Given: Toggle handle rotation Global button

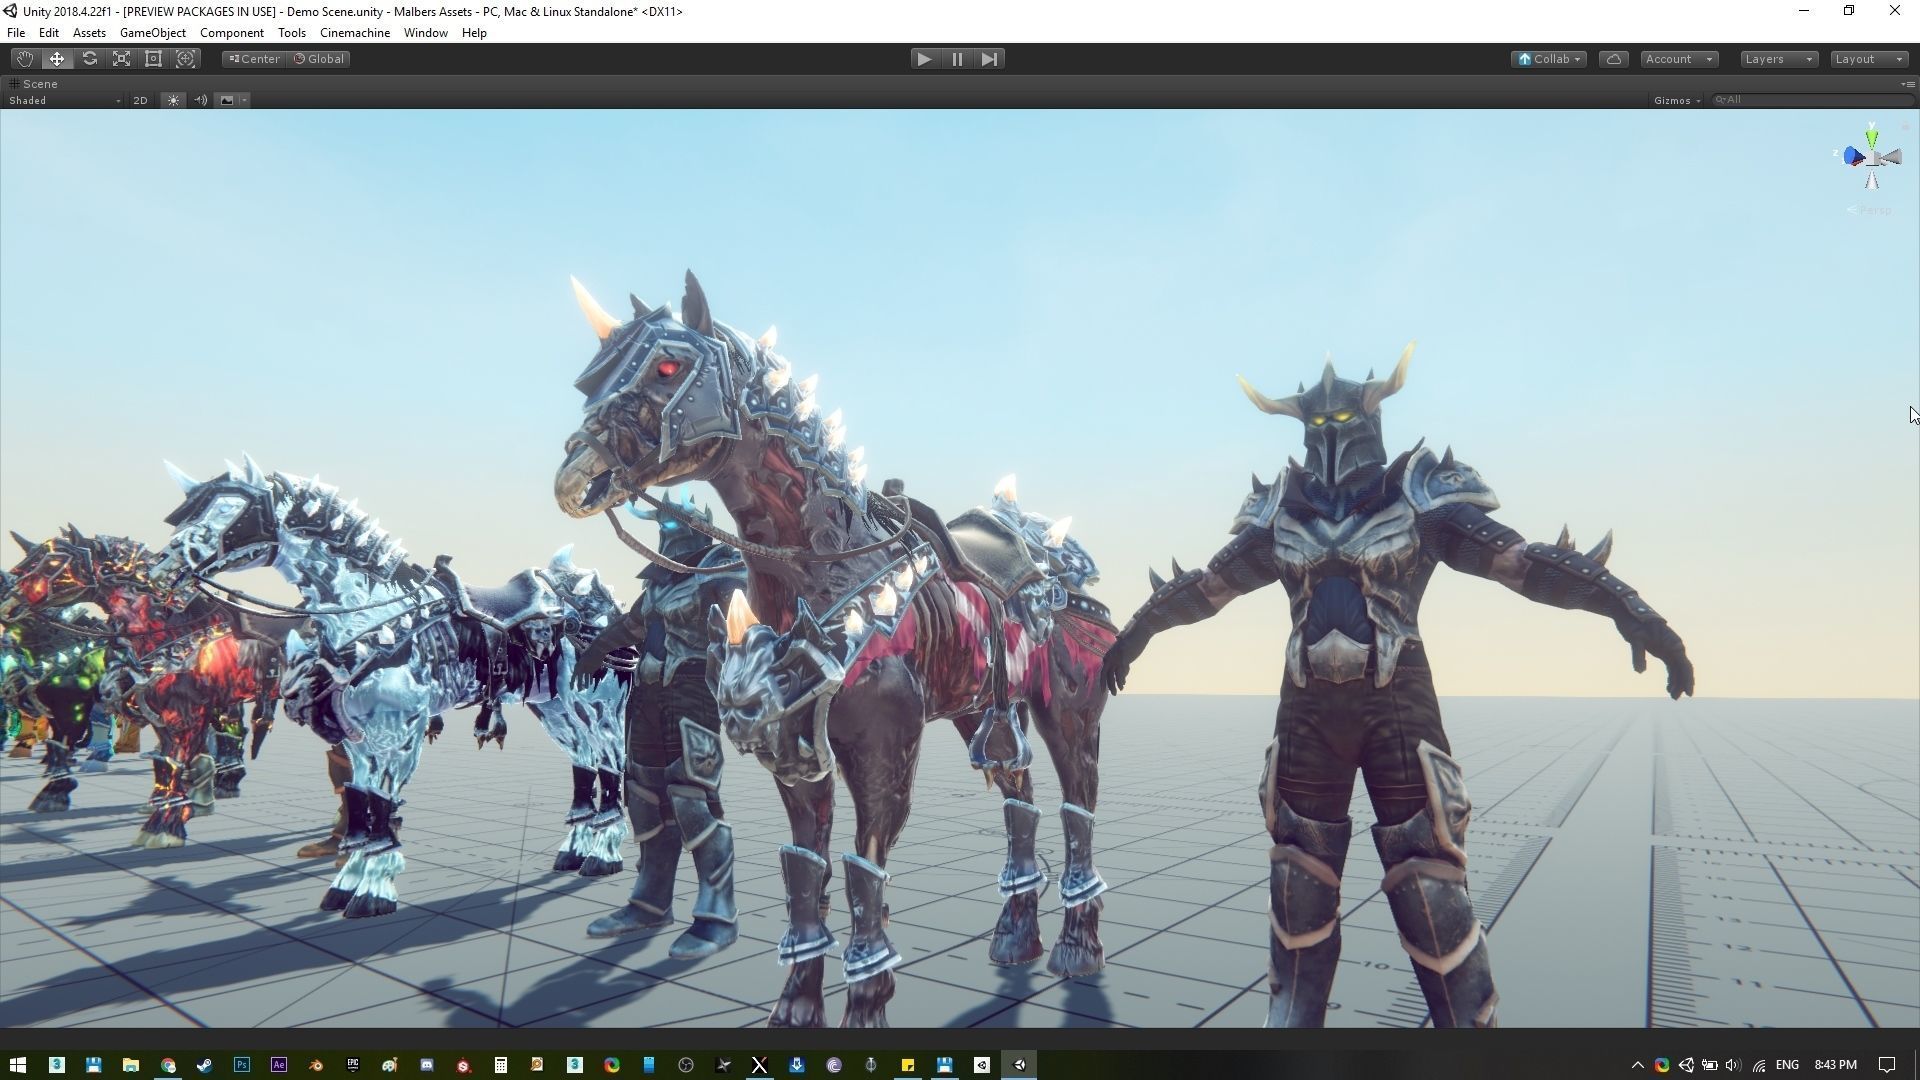Looking at the screenshot, I should coord(319,59).
